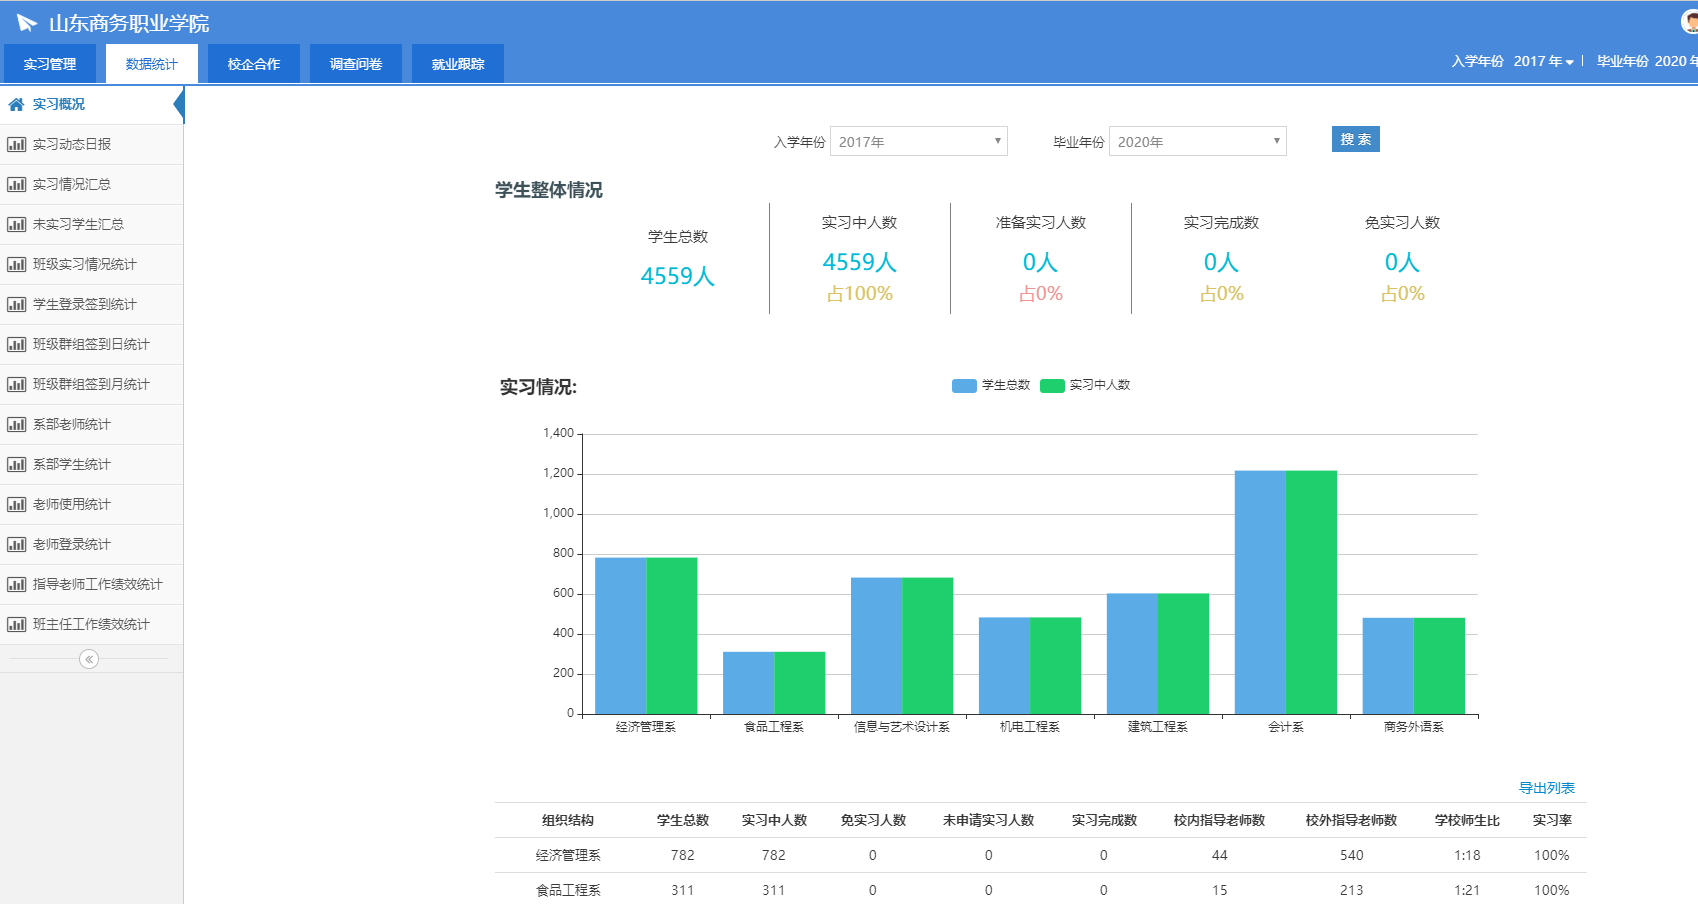Click the college logo icon in header
Screen dimensions: 1698x904
point(27,23)
